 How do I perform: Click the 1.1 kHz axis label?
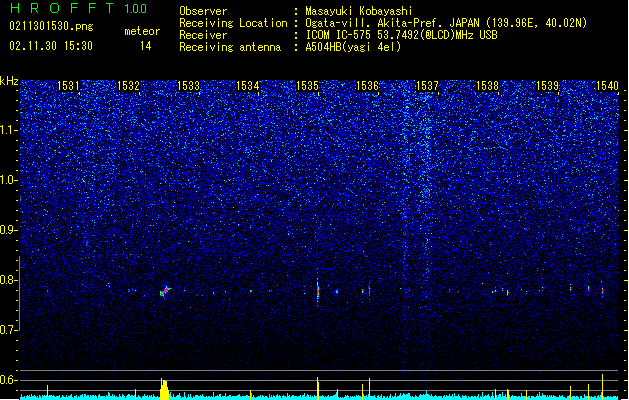9,130
